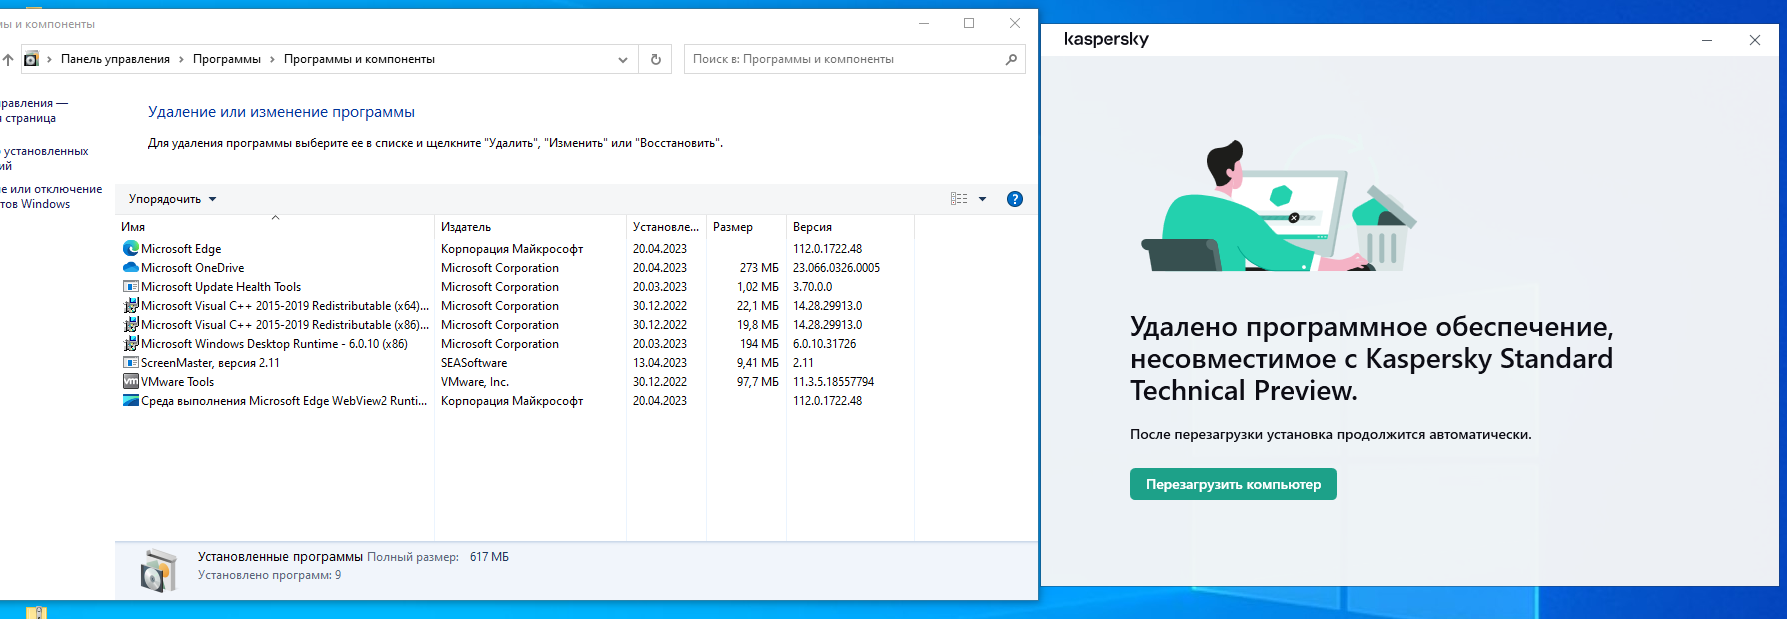
Task: Expand the view options dropdown arrow
Action: point(982,199)
